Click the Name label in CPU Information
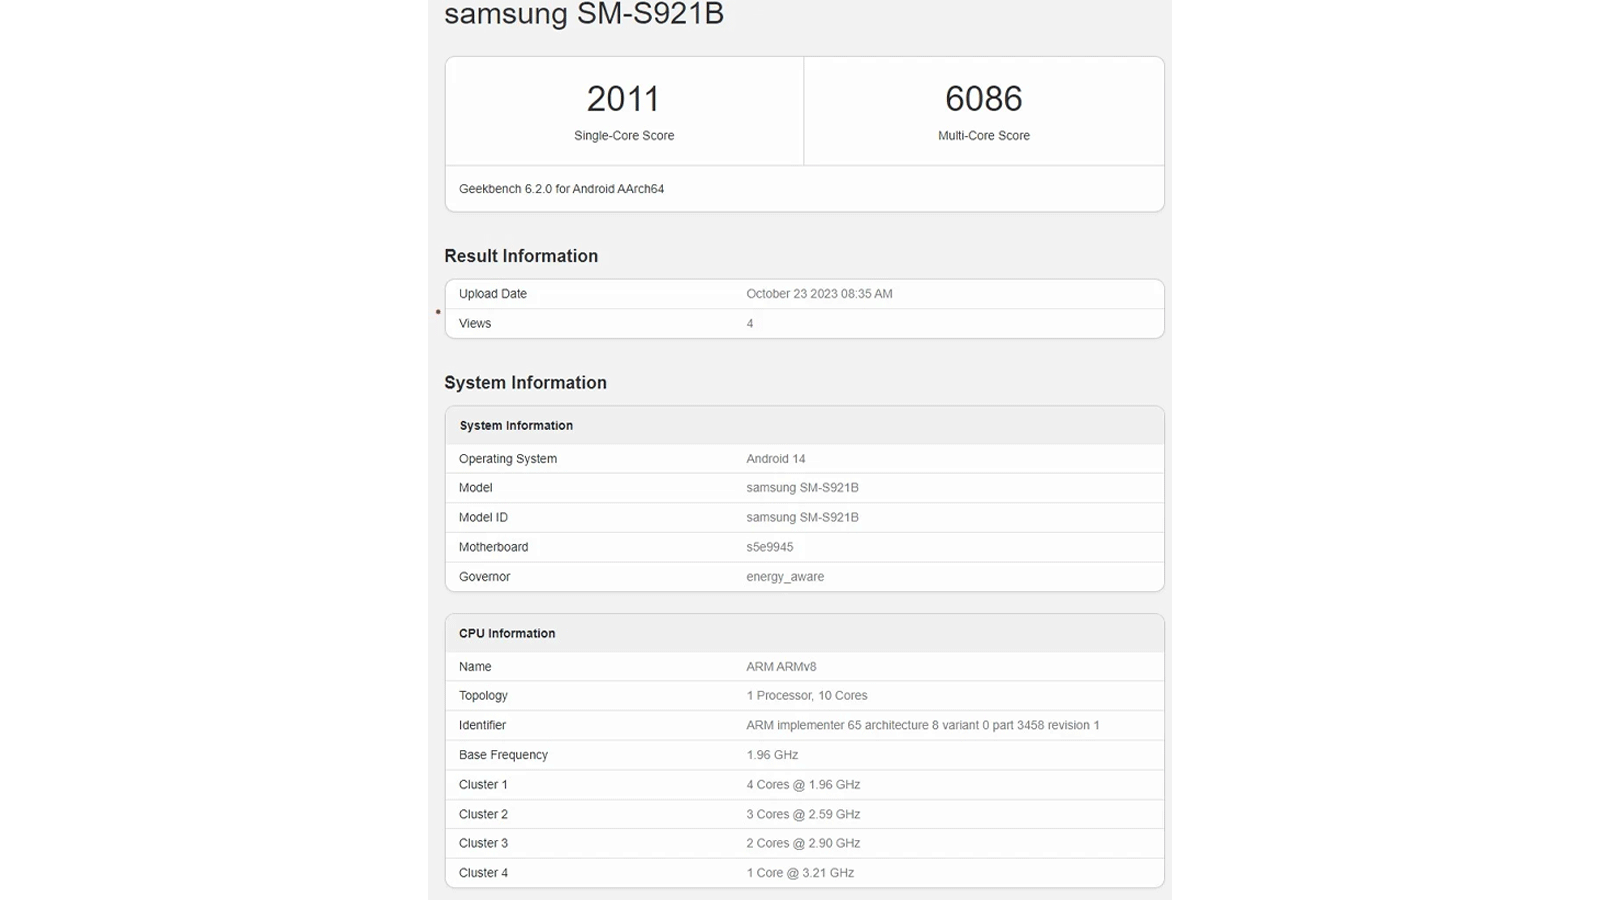This screenshot has width=1600, height=900. (x=475, y=667)
